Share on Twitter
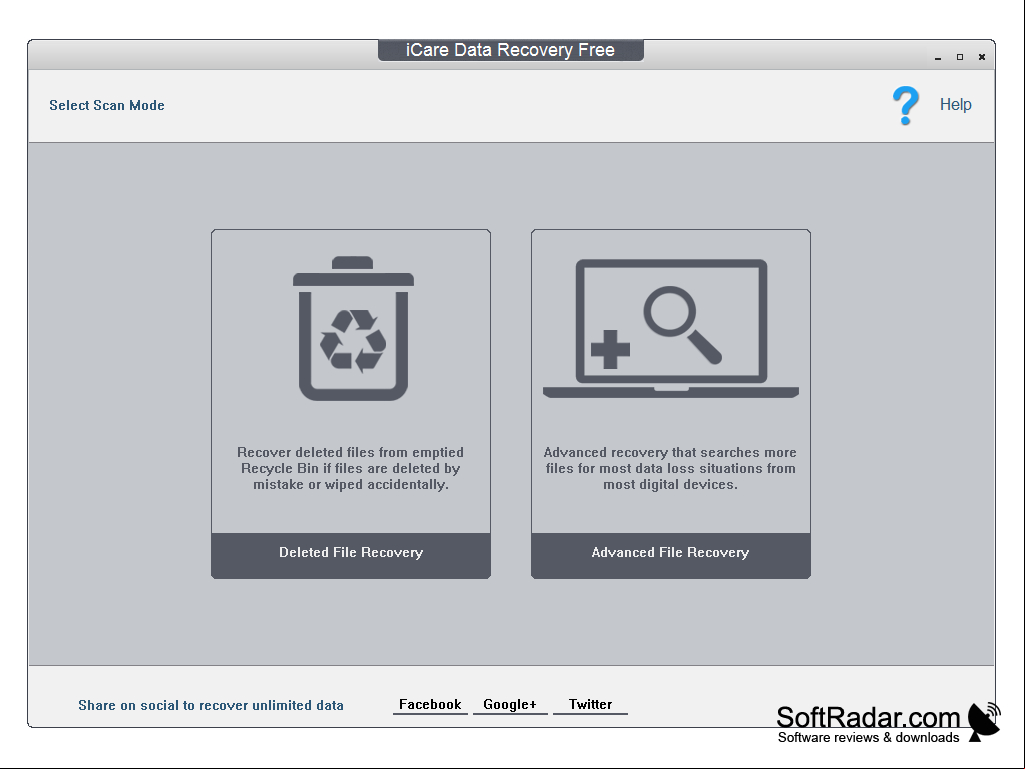This screenshot has width=1025, height=769. pos(590,704)
